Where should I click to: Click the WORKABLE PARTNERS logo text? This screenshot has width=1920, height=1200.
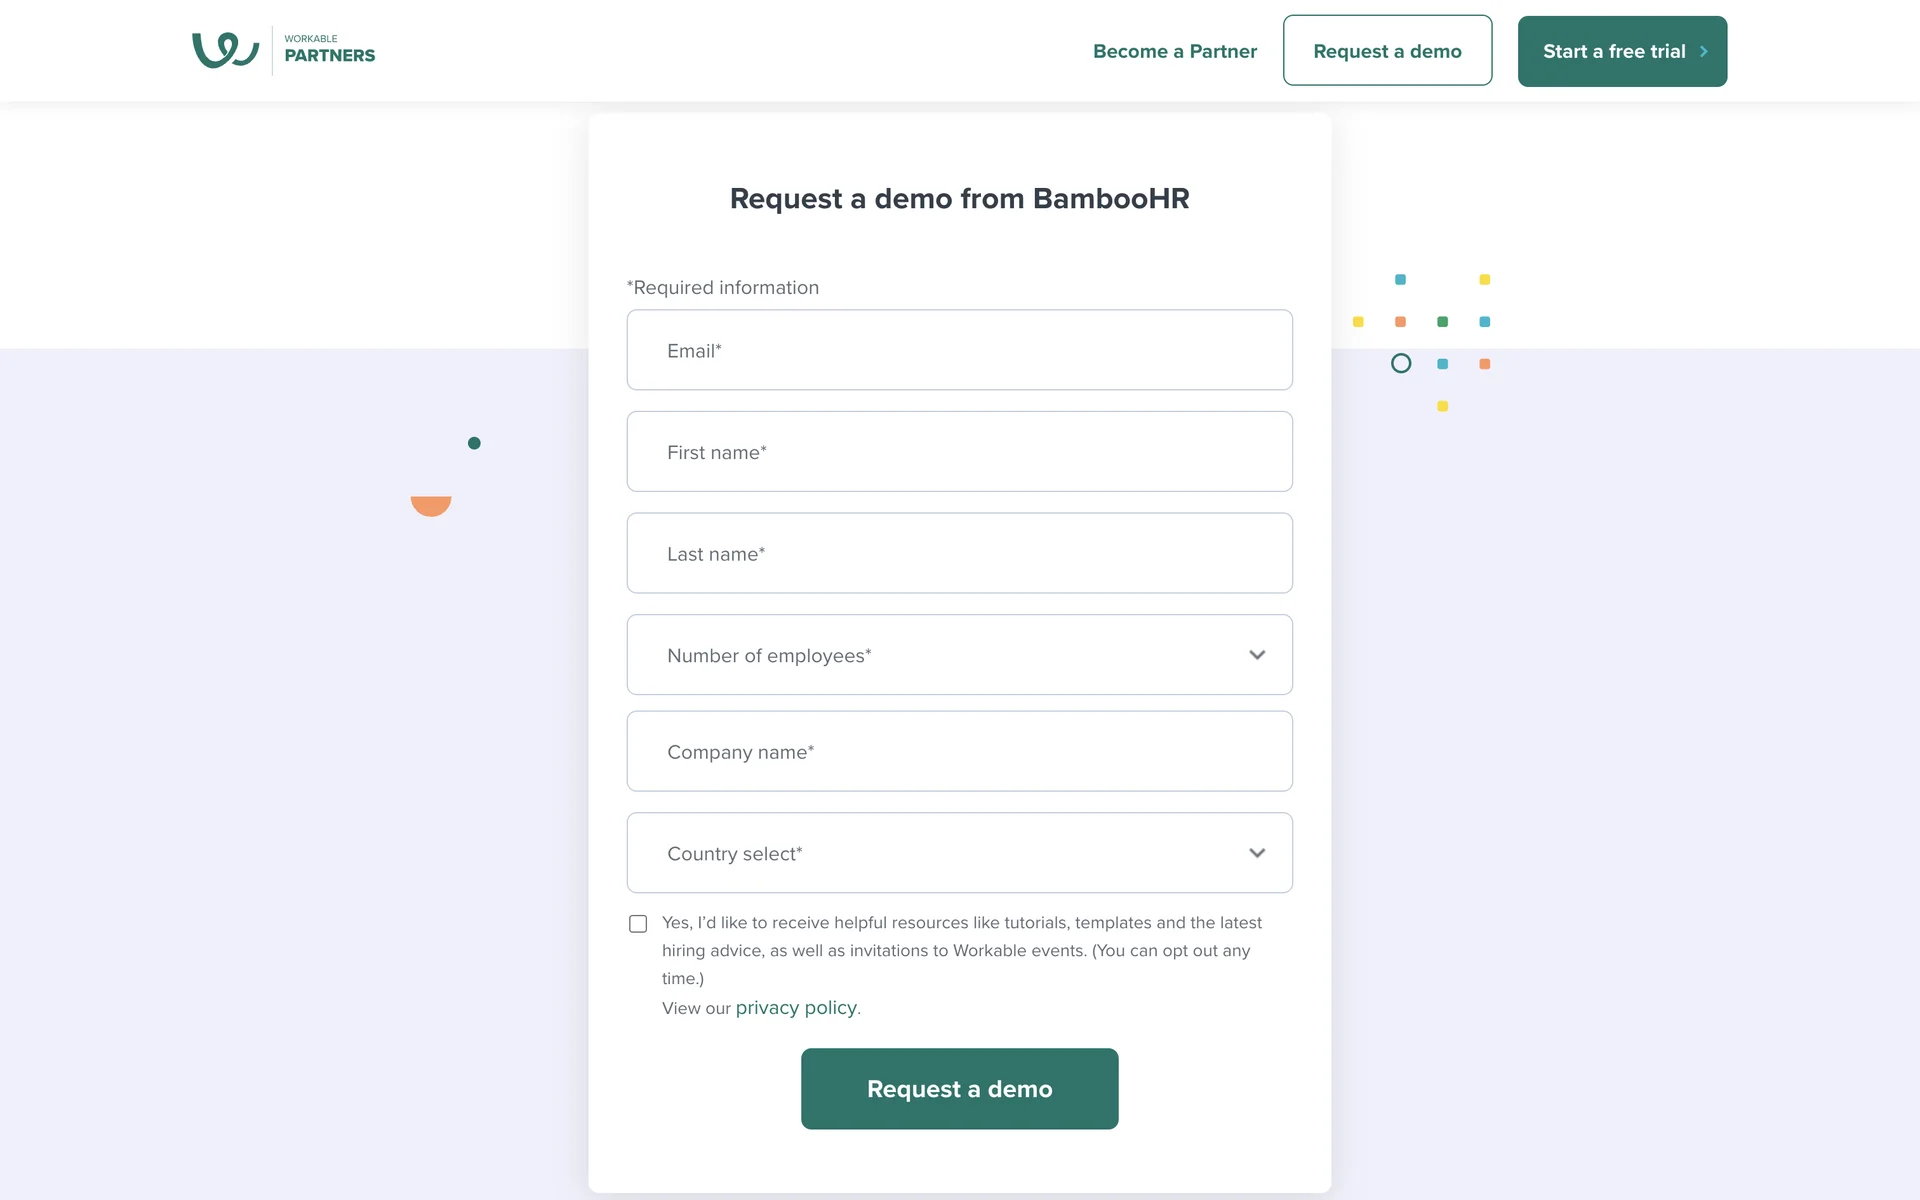[329, 49]
